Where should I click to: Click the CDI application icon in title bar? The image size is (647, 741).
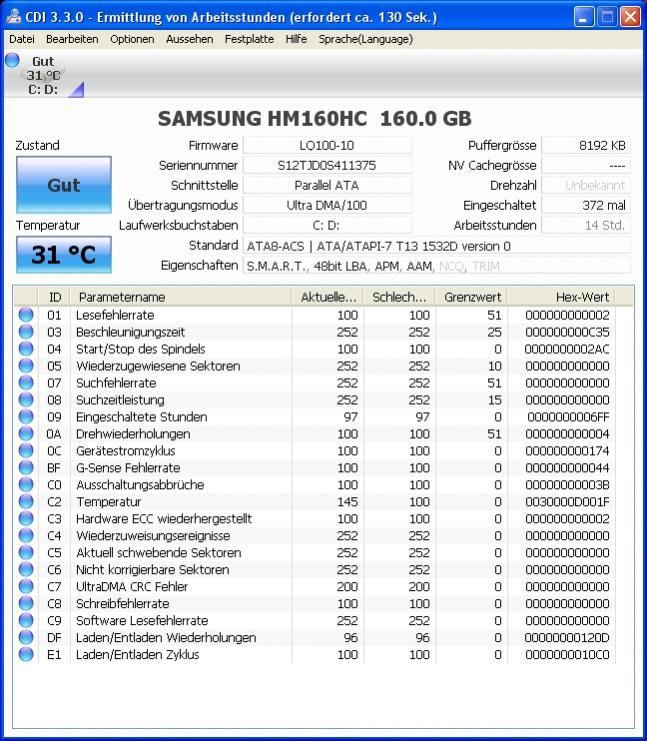(13, 17)
